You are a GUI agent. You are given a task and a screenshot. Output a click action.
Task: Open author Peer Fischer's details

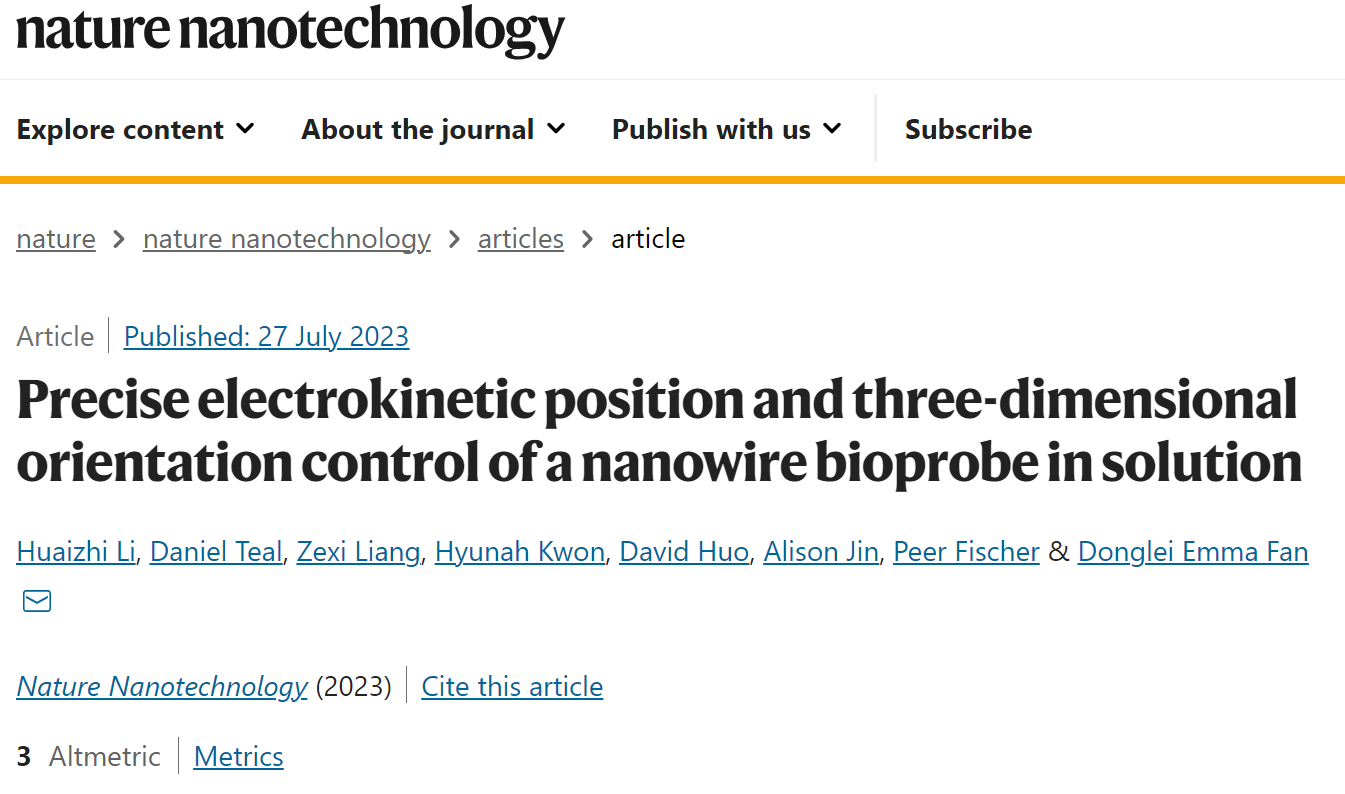coord(966,552)
